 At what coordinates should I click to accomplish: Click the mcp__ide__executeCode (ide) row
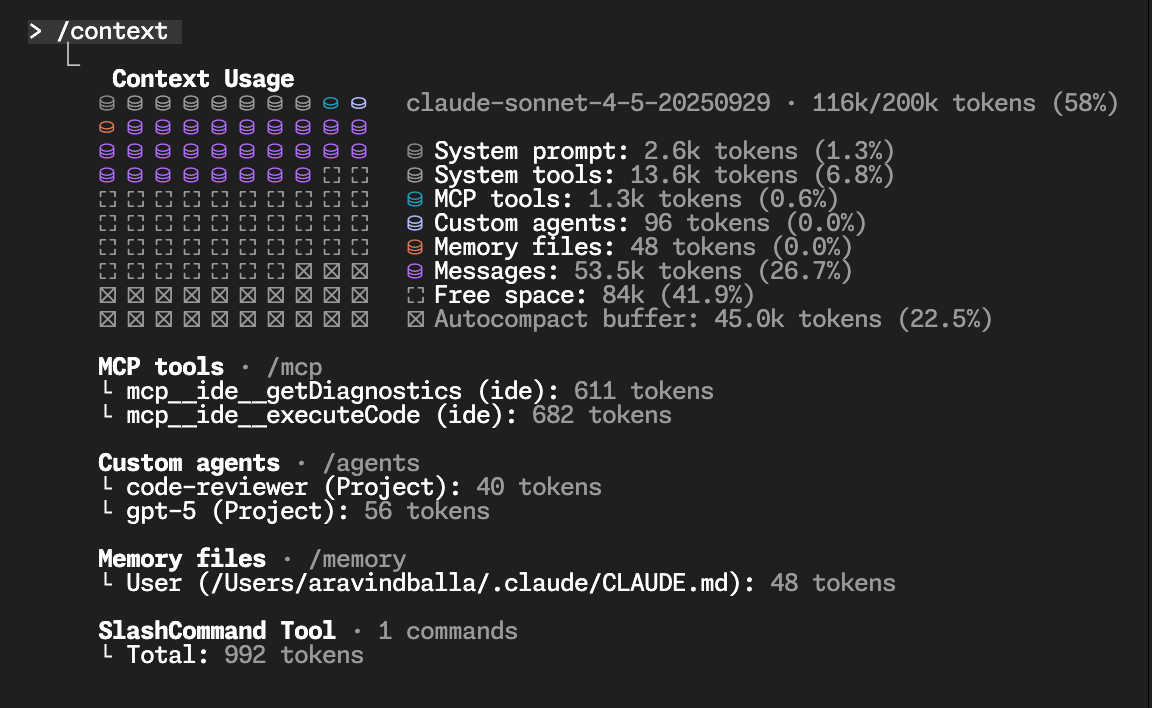click(x=385, y=415)
